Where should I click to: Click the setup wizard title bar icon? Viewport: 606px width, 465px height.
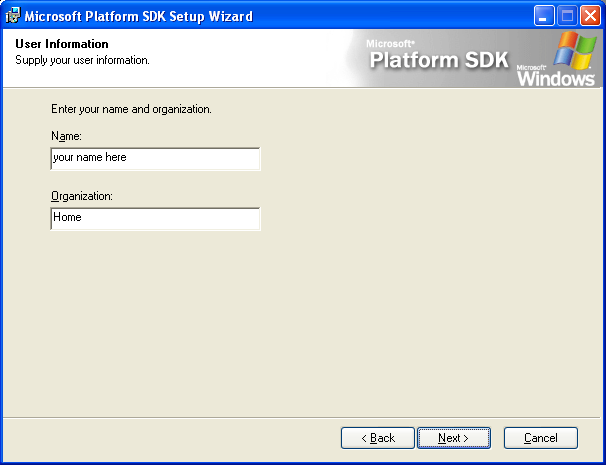(13, 16)
